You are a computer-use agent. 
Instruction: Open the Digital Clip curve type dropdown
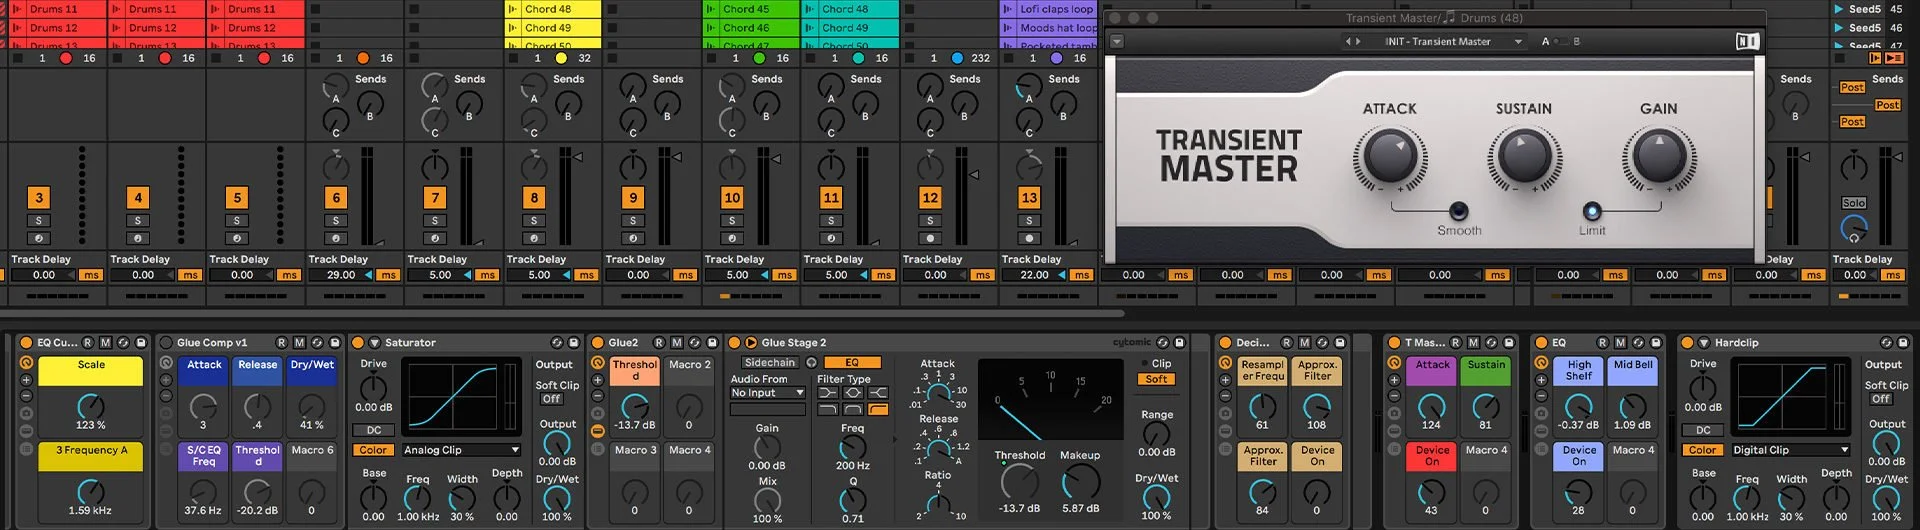[1791, 450]
